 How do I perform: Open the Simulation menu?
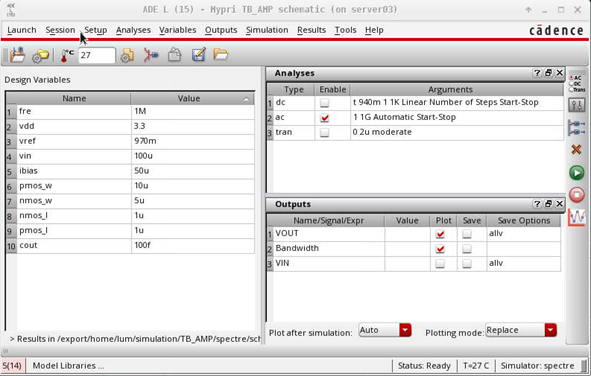(x=267, y=30)
